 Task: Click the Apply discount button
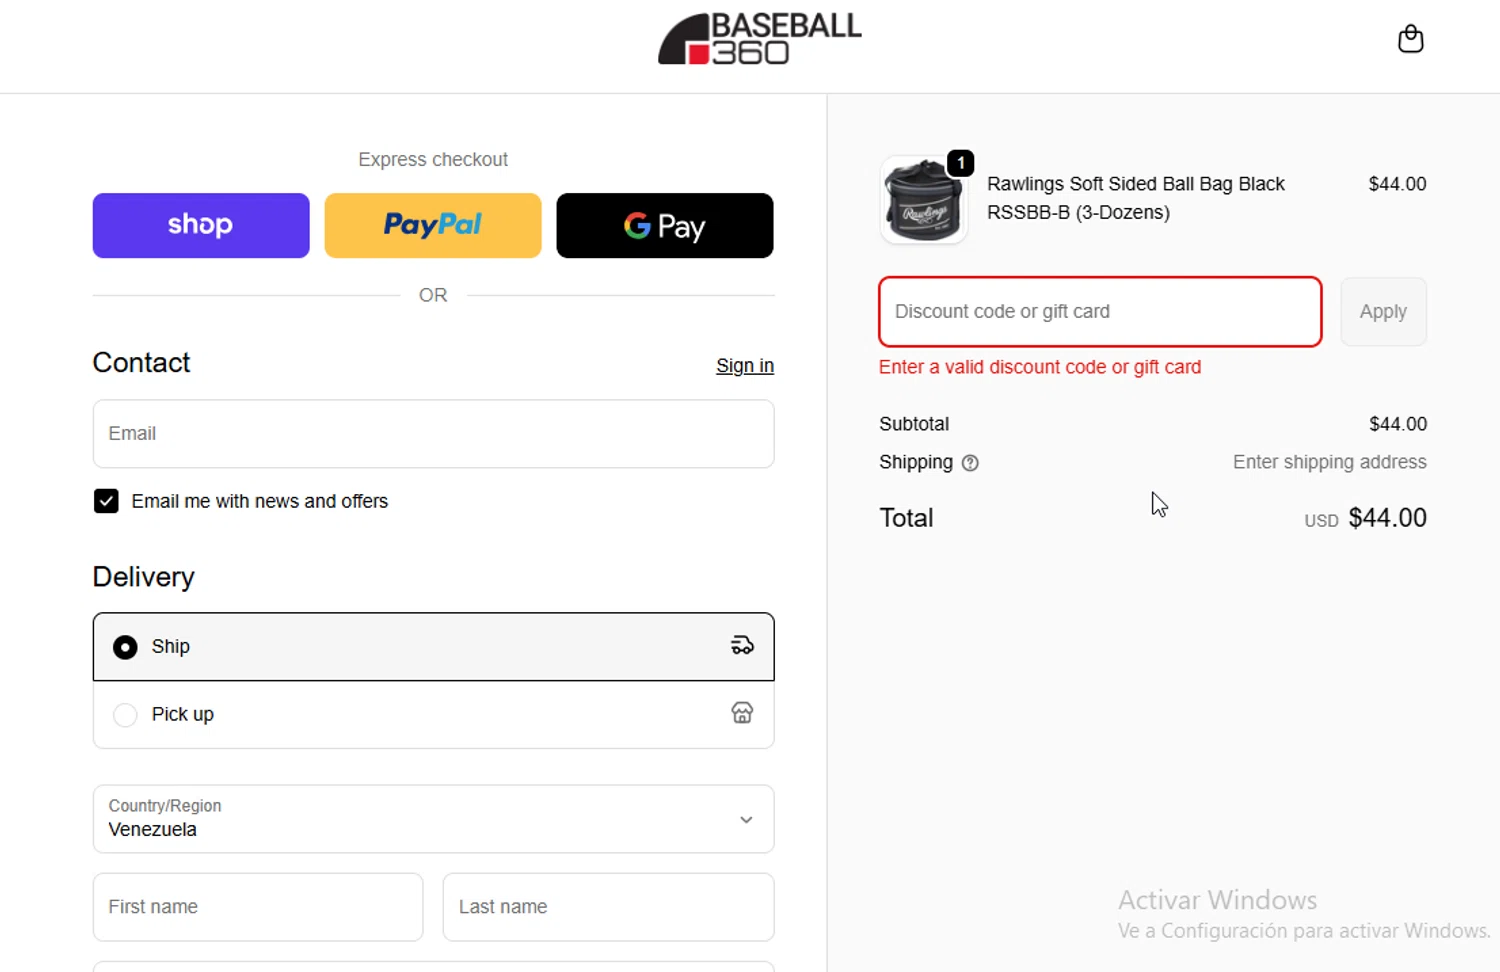click(x=1383, y=312)
